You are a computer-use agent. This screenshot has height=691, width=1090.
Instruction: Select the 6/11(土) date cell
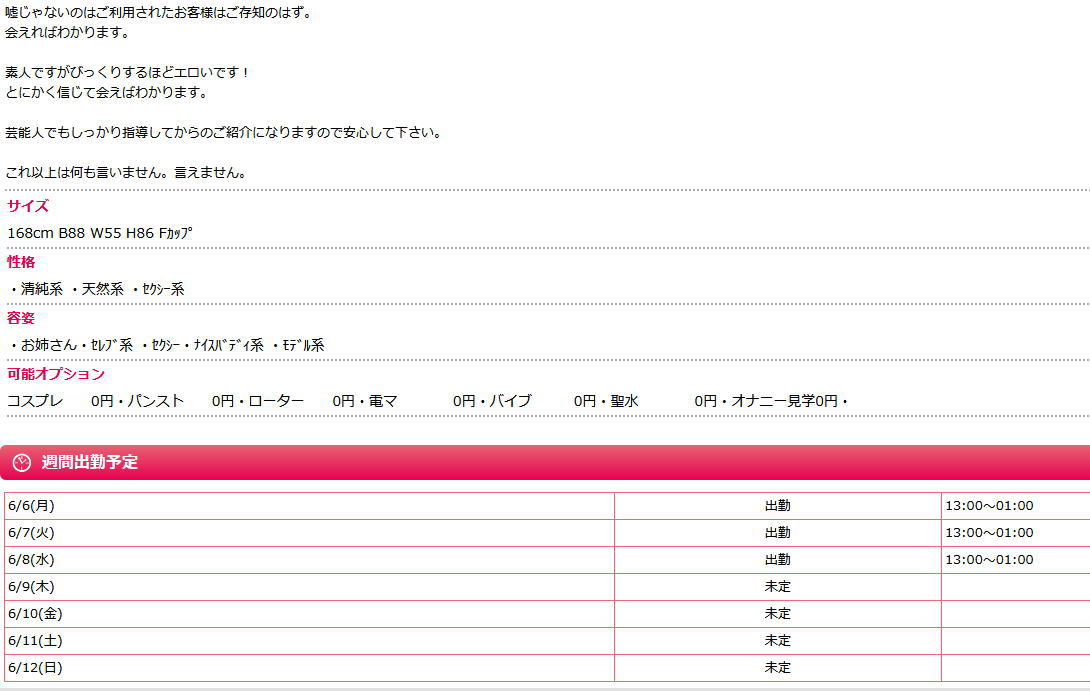click(35, 641)
